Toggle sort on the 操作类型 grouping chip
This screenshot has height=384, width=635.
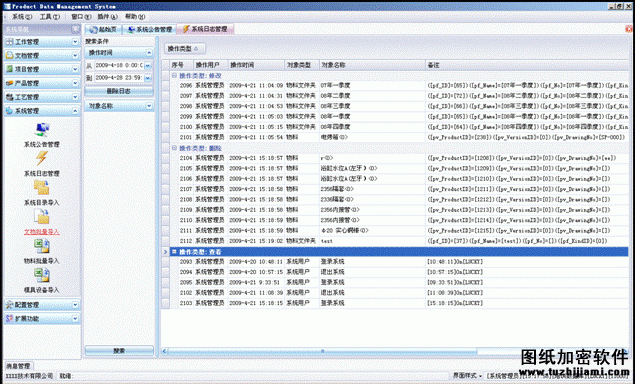[x=184, y=49]
